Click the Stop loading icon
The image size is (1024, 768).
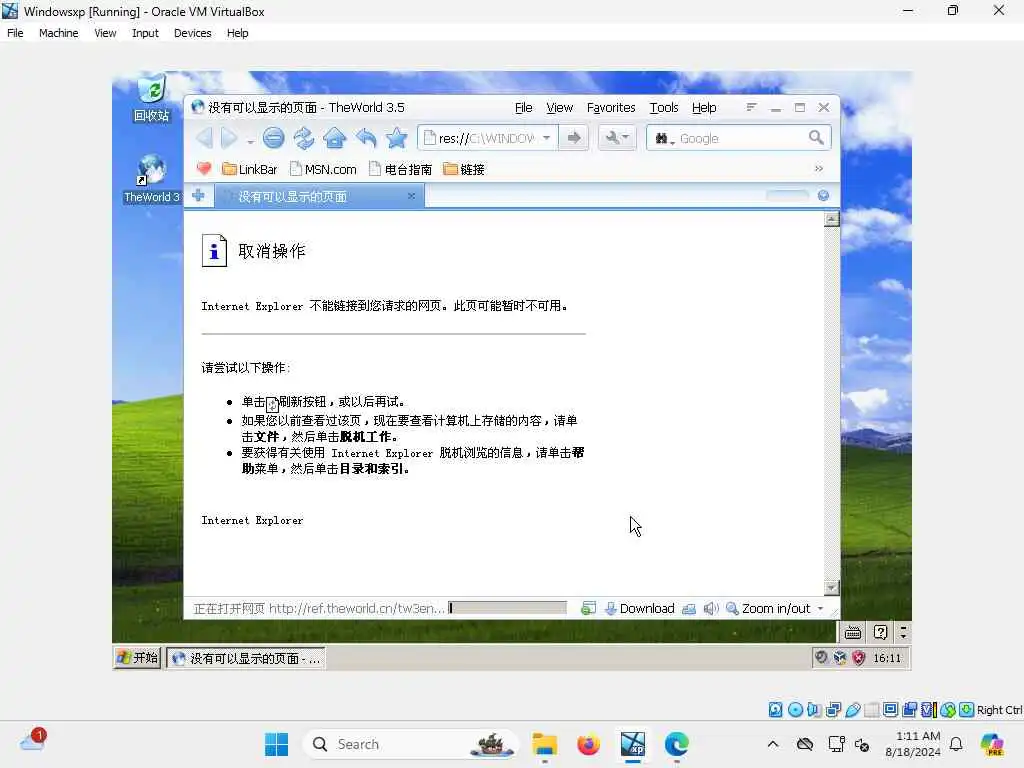(274, 138)
